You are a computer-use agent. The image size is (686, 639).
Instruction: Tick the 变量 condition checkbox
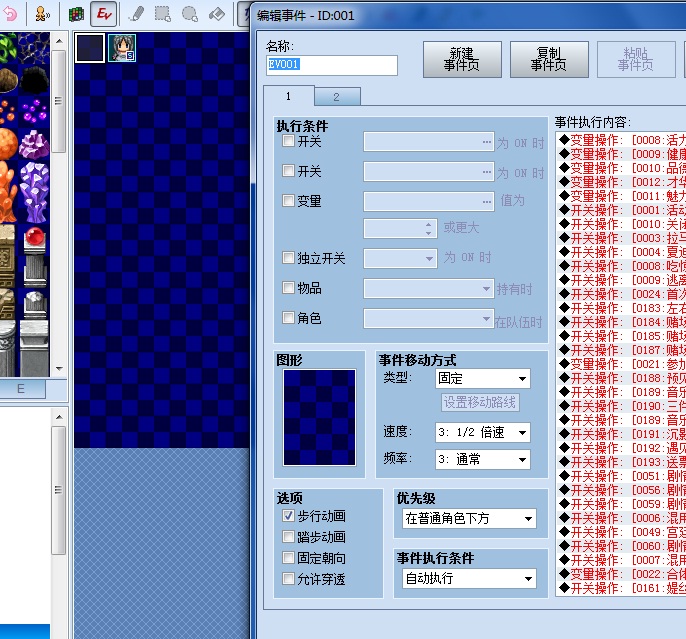288,200
